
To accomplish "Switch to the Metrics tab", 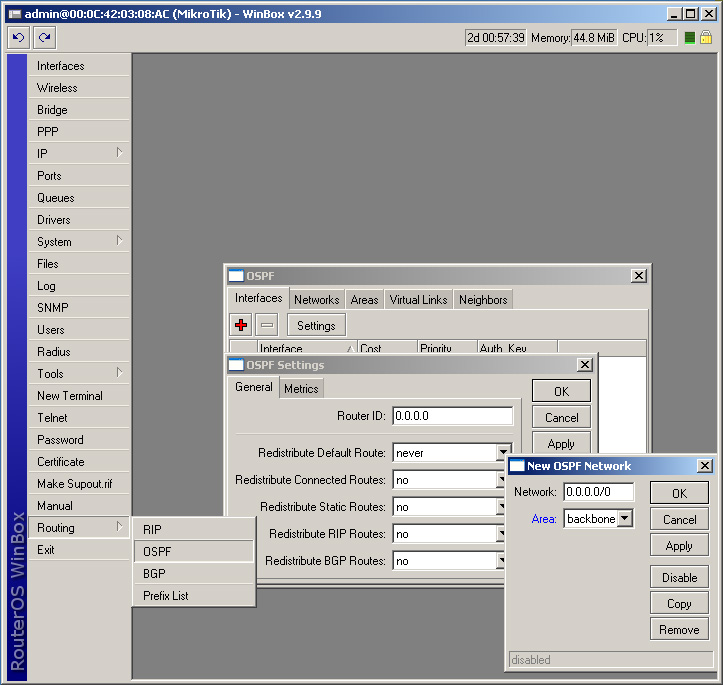I will [x=301, y=389].
